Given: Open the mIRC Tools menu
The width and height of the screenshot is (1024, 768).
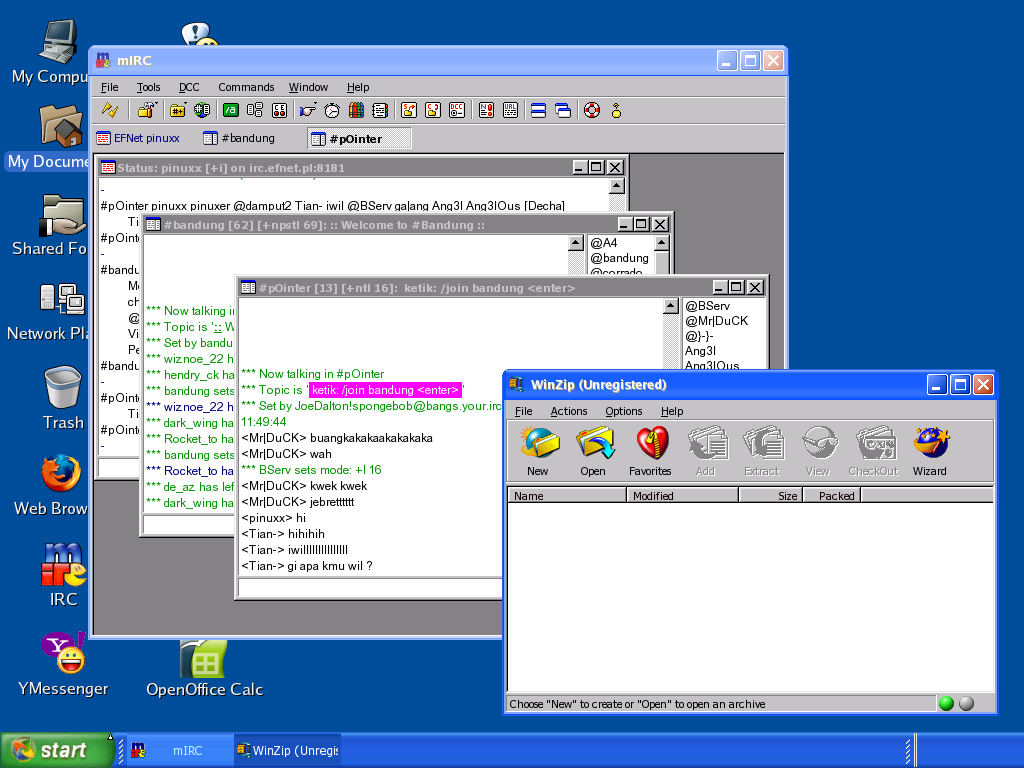Looking at the screenshot, I should [148, 87].
